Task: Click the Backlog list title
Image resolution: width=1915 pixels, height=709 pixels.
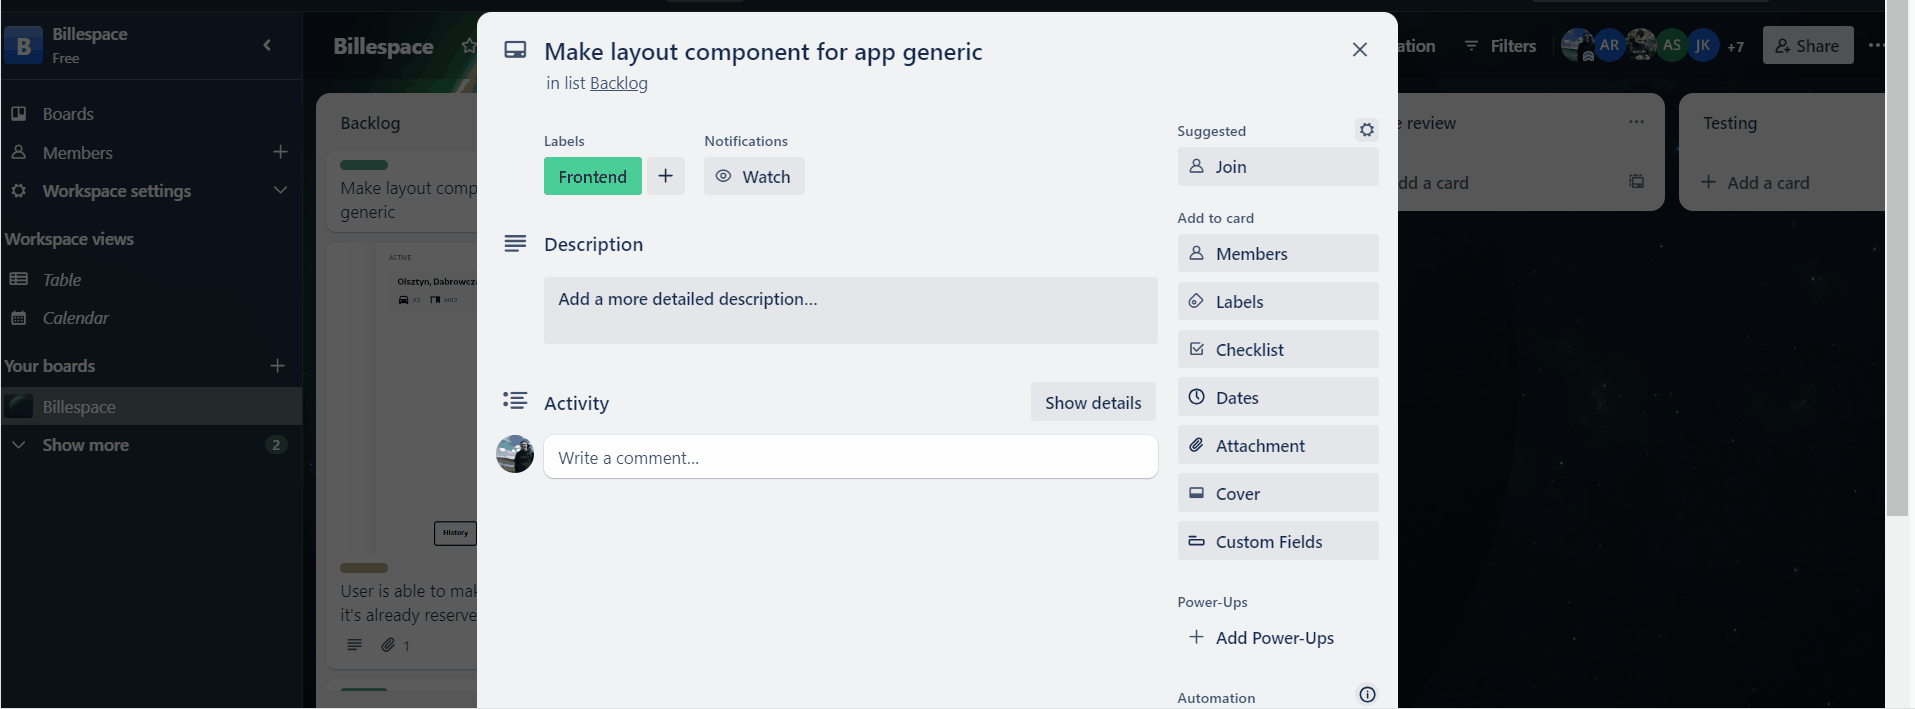Action: click(370, 123)
